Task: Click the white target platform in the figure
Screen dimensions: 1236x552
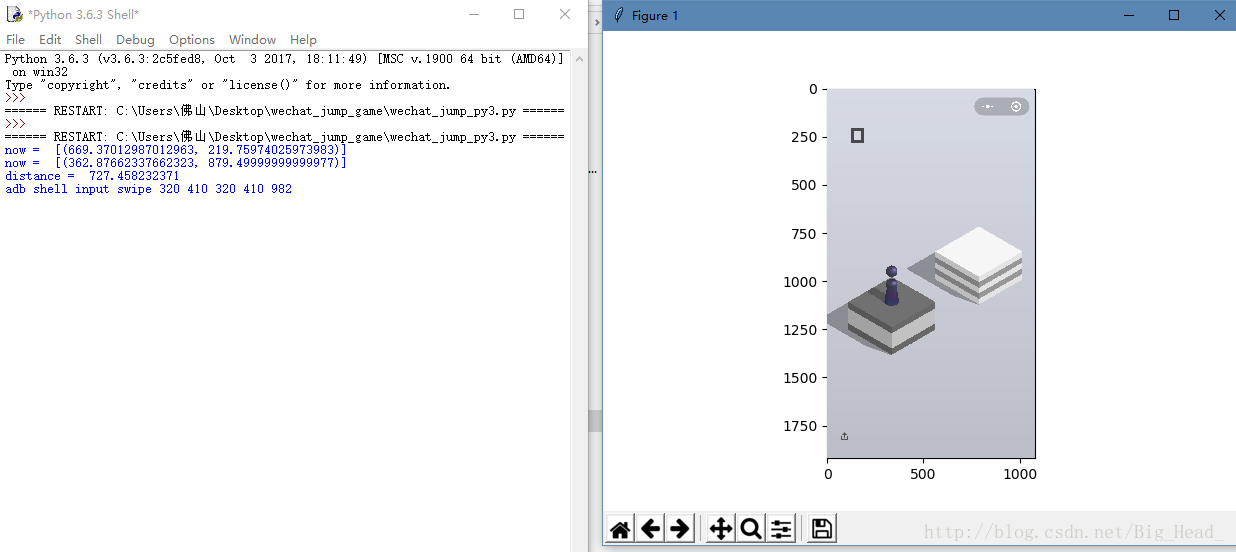Action: 978,264
